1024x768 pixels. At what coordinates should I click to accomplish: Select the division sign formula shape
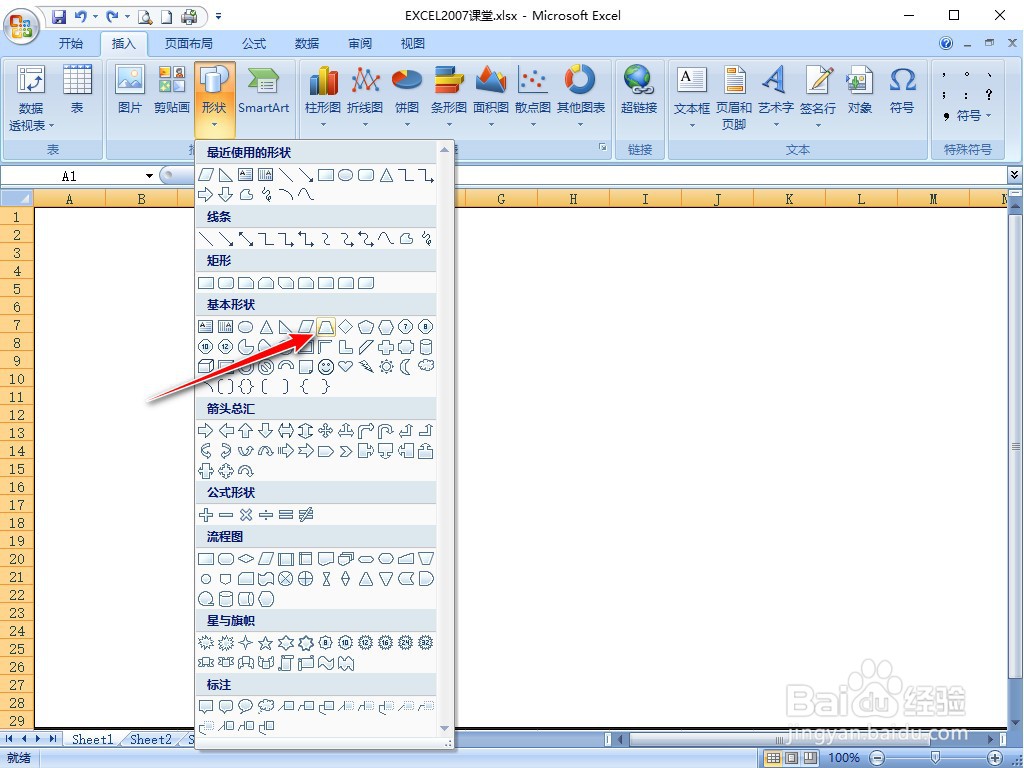pyautogui.click(x=266, y=515)
